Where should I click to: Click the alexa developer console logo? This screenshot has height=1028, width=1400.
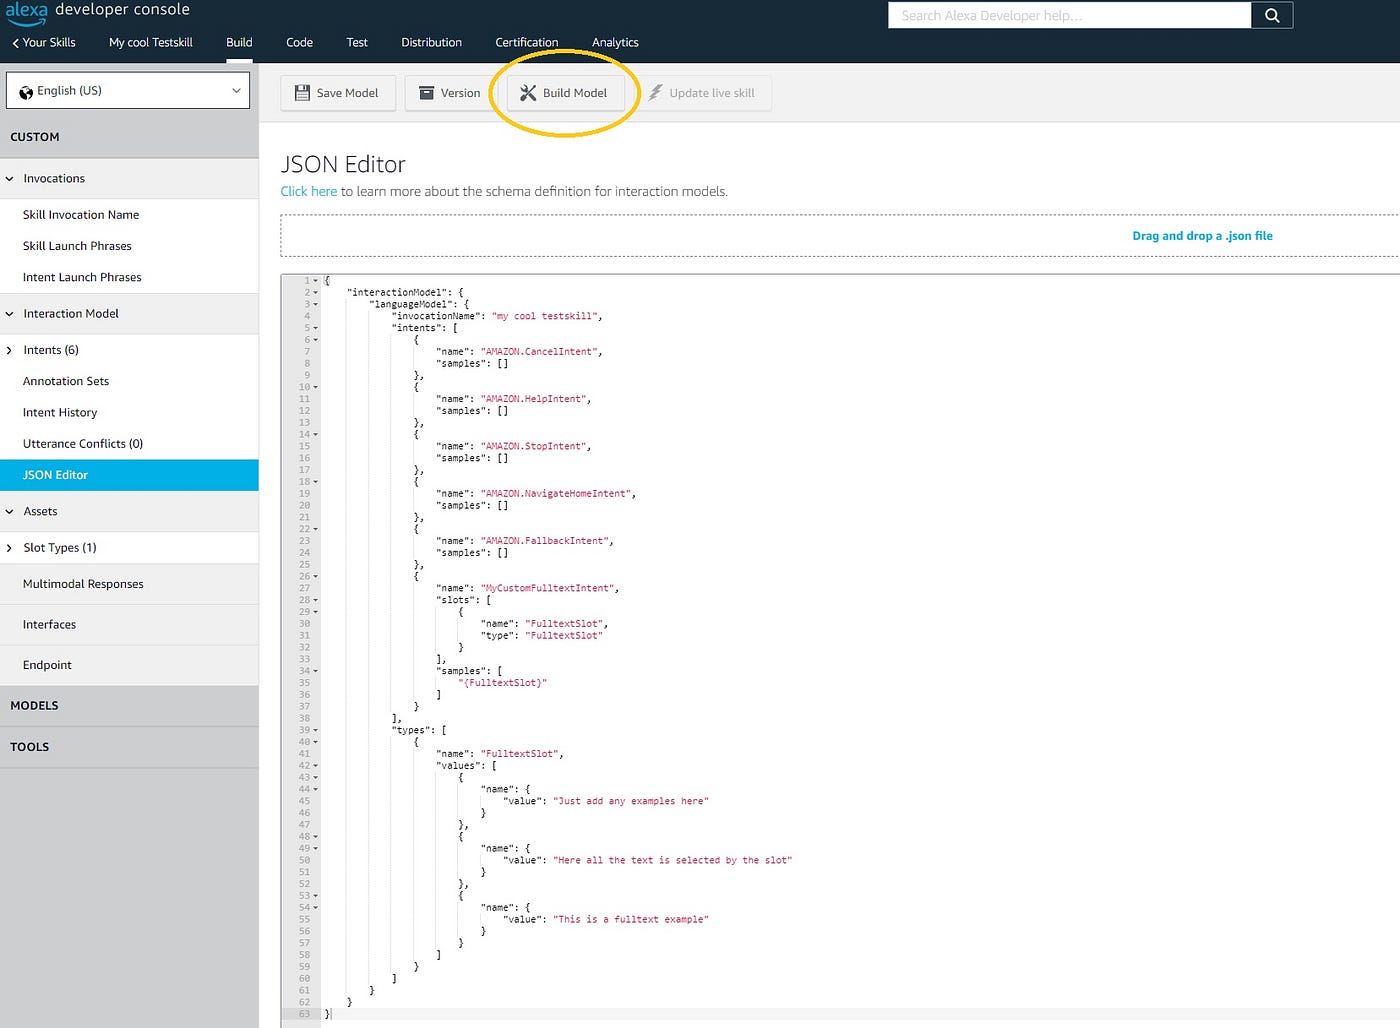(x=98, y=10)
